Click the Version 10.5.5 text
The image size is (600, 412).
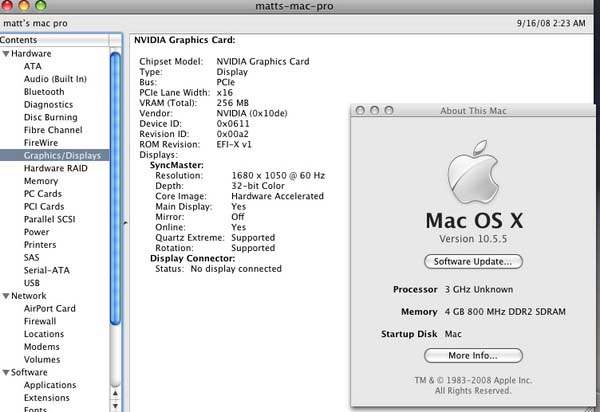pos(473,240)
